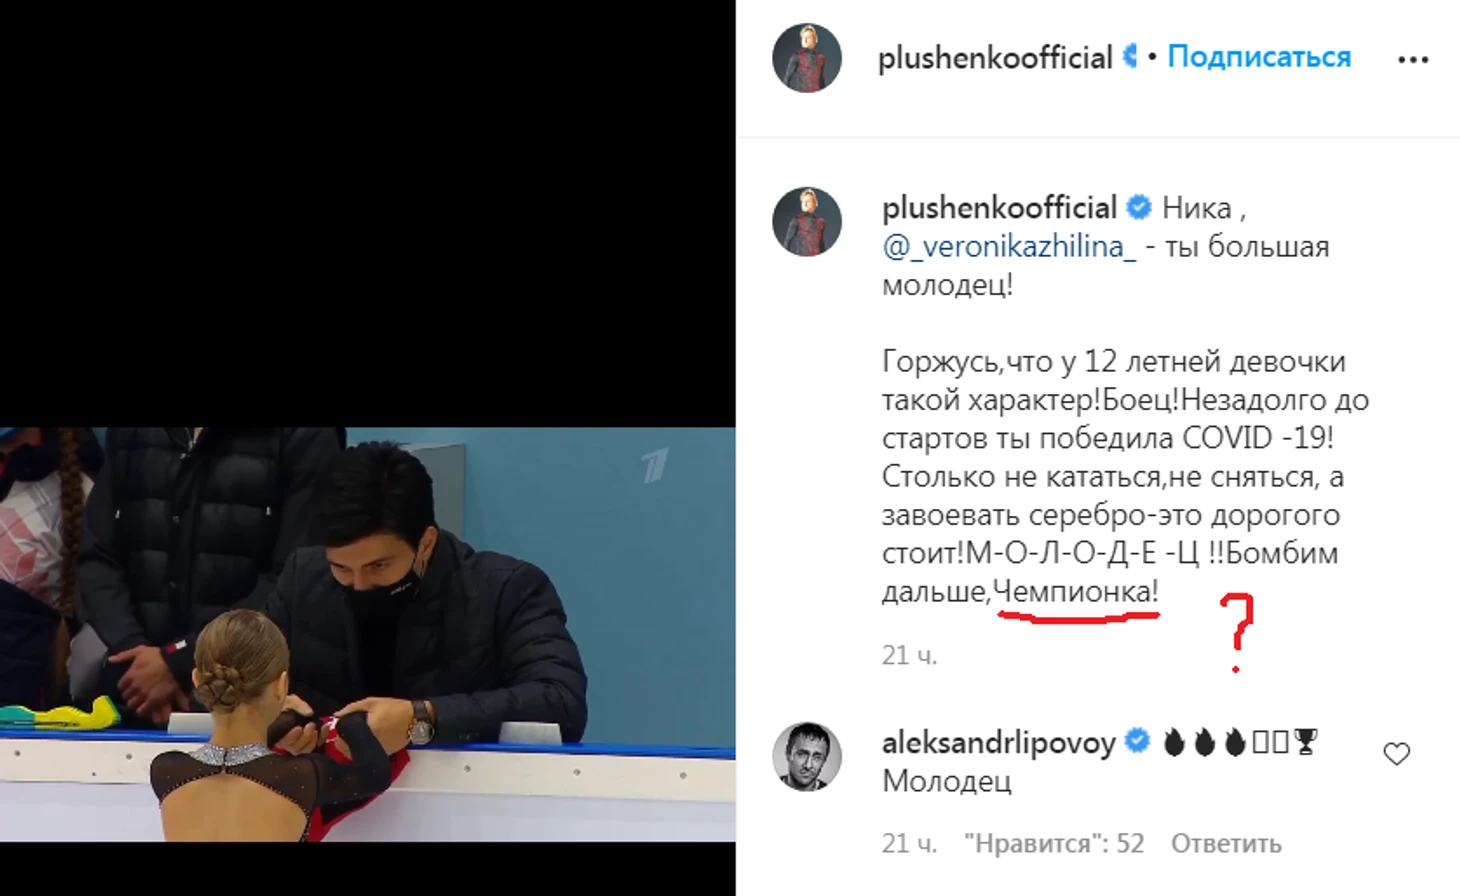Reply to the comment with Ответить

click(1226, 844)
